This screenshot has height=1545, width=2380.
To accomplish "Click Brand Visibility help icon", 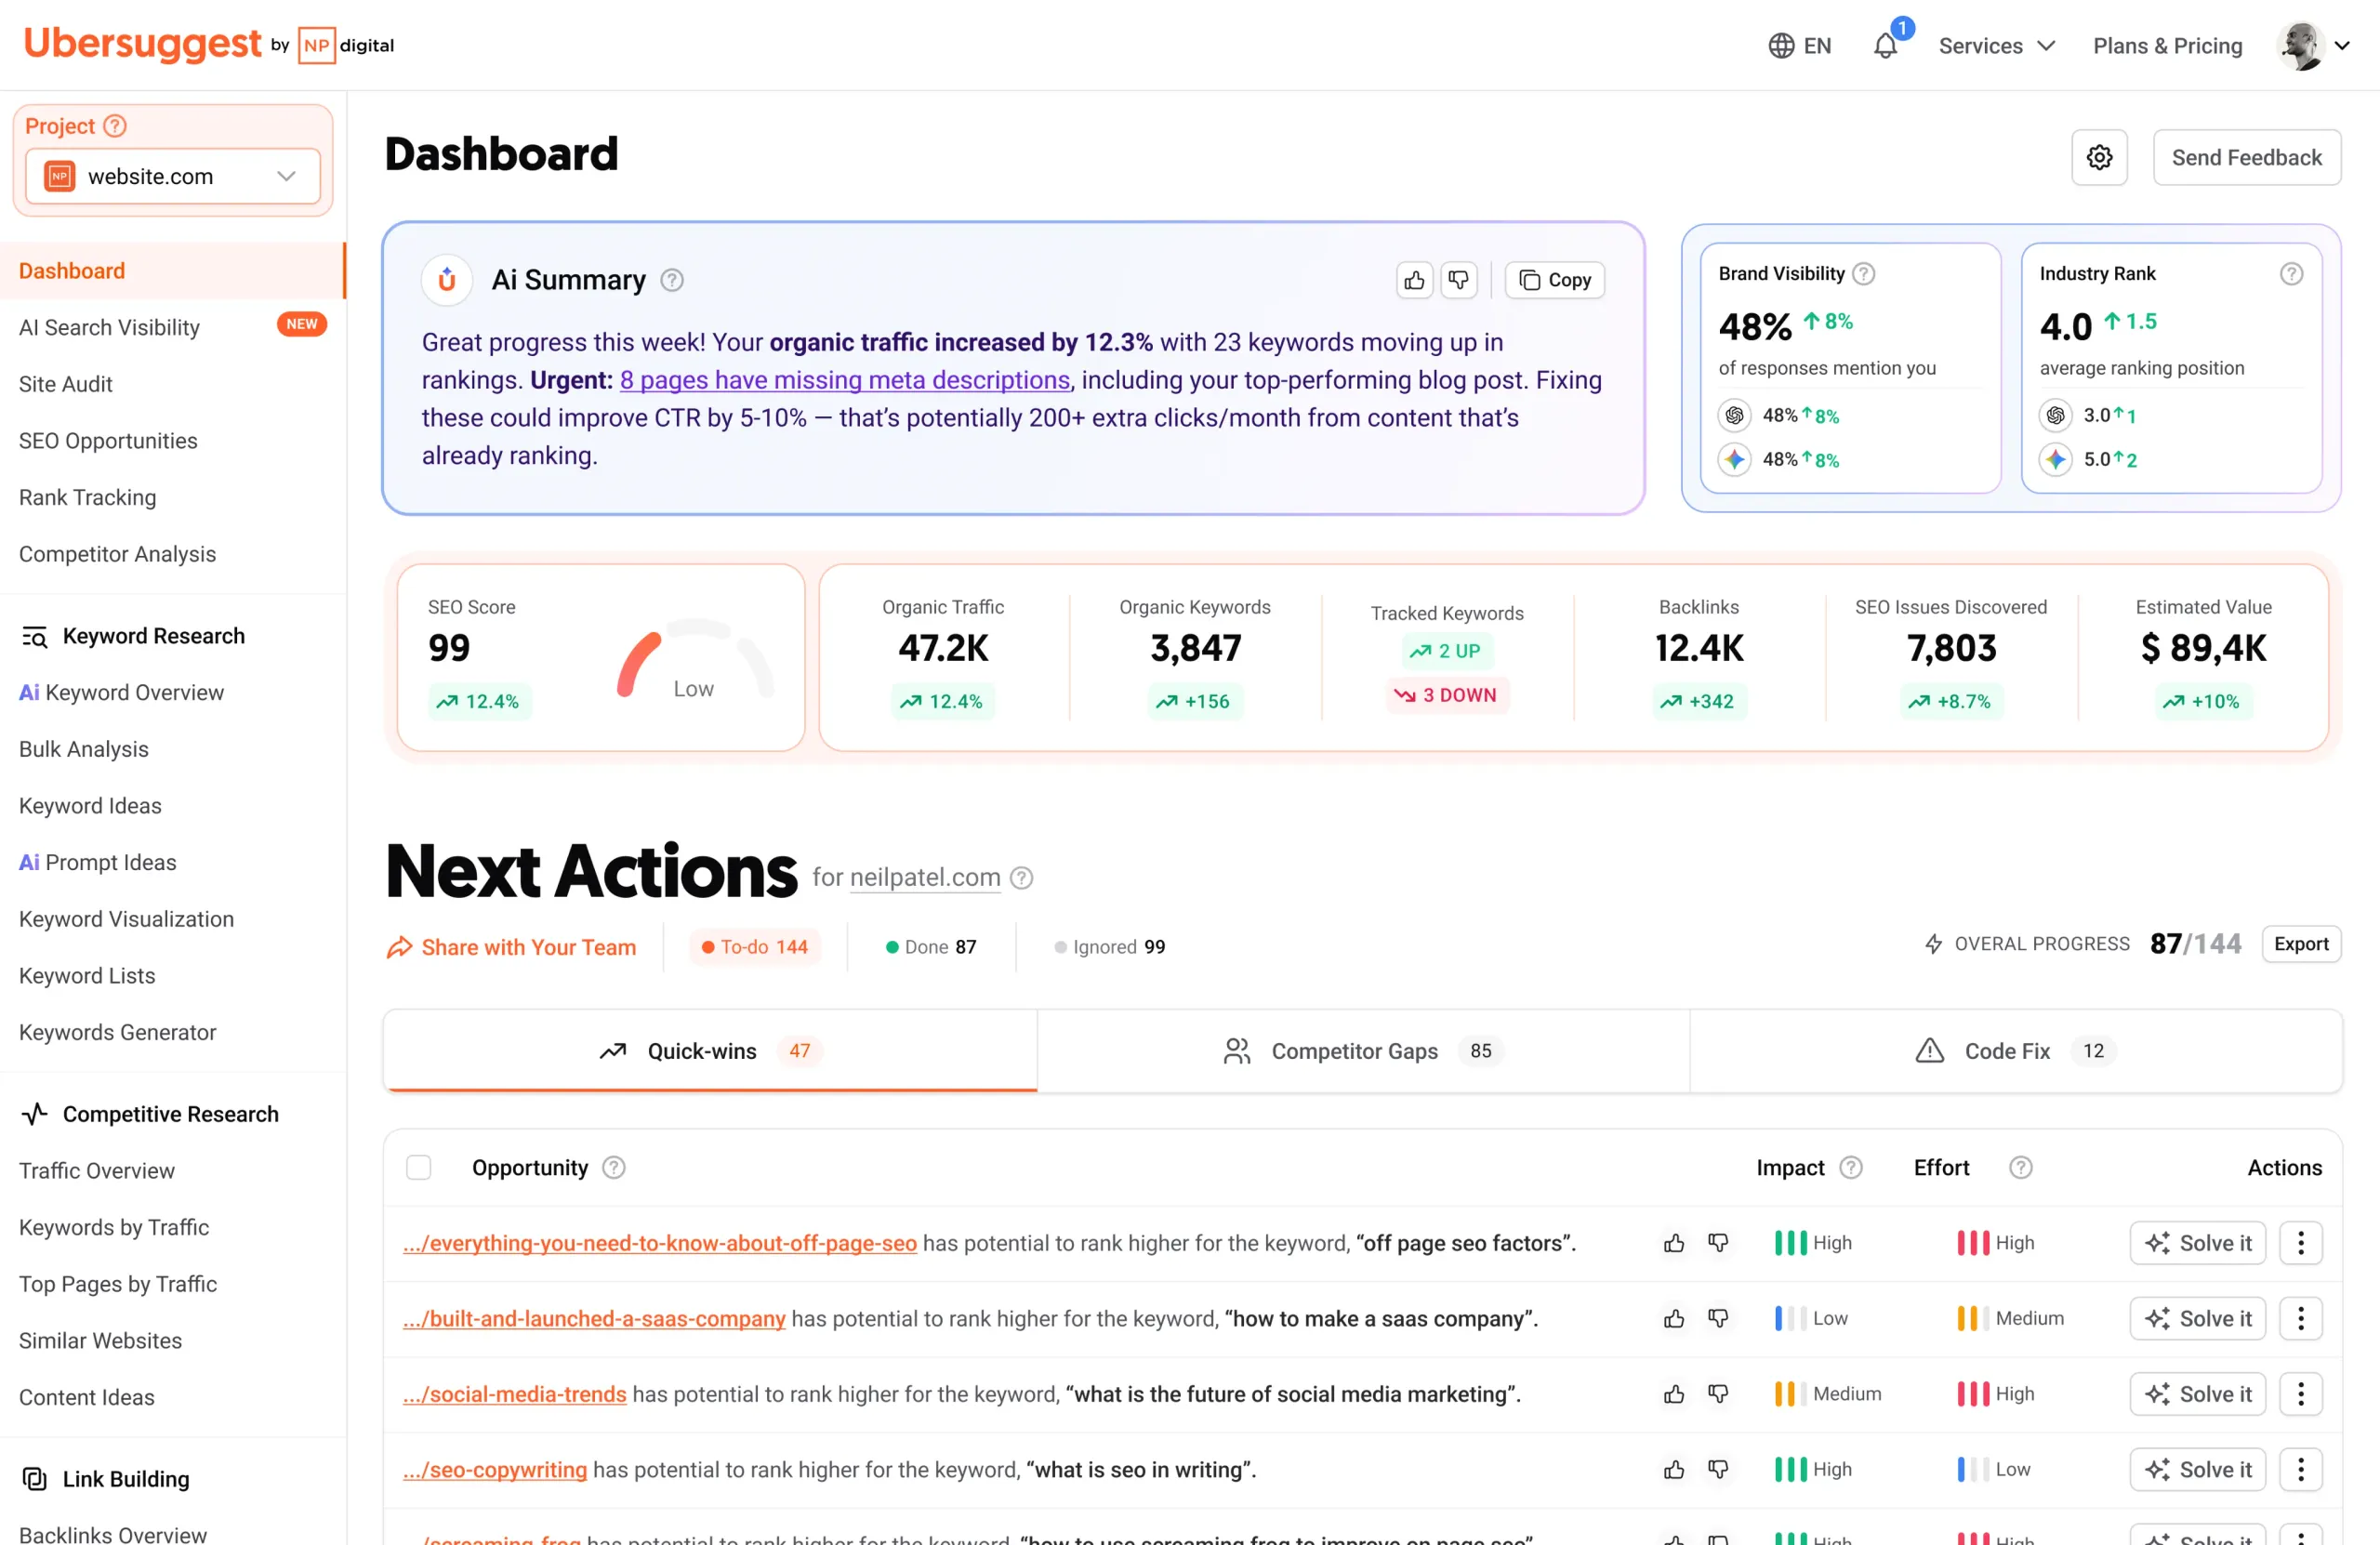I will click(x=1864, y=274).
